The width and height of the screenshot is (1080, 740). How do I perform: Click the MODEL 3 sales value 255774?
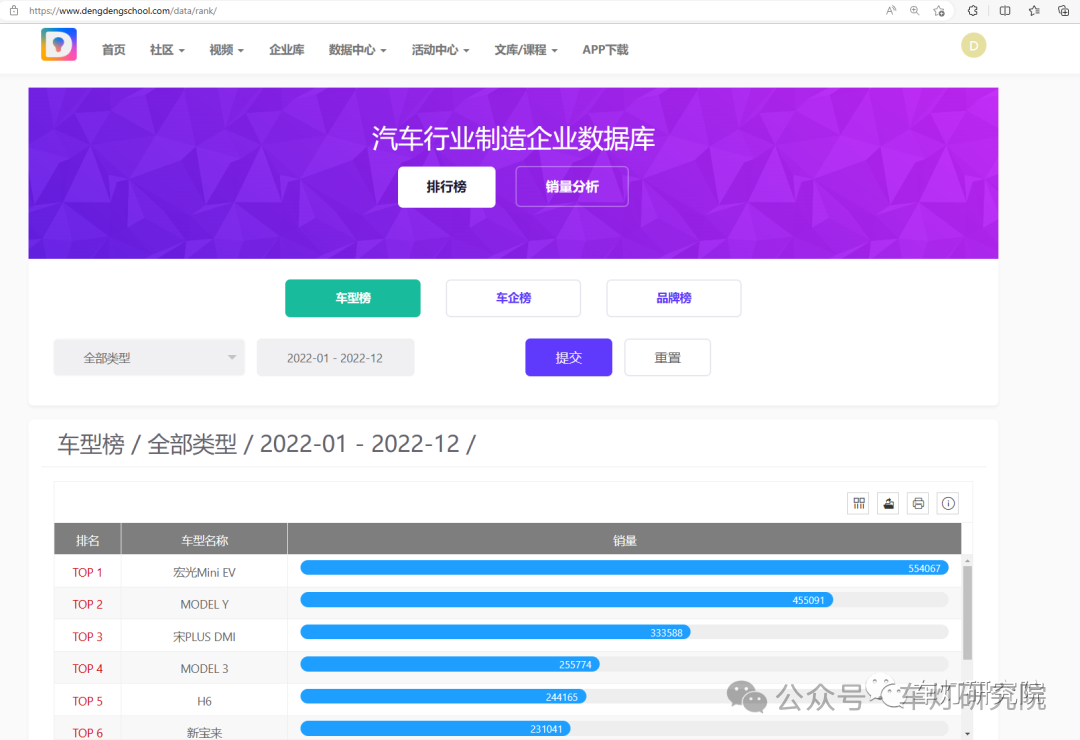[575, 665]
